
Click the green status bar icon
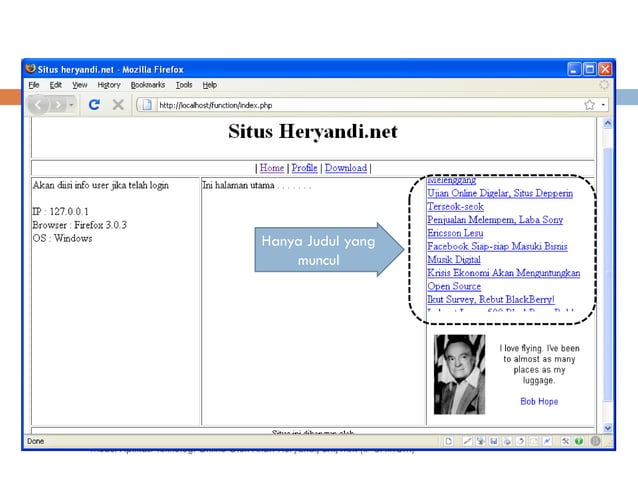(x=579, y=441)
